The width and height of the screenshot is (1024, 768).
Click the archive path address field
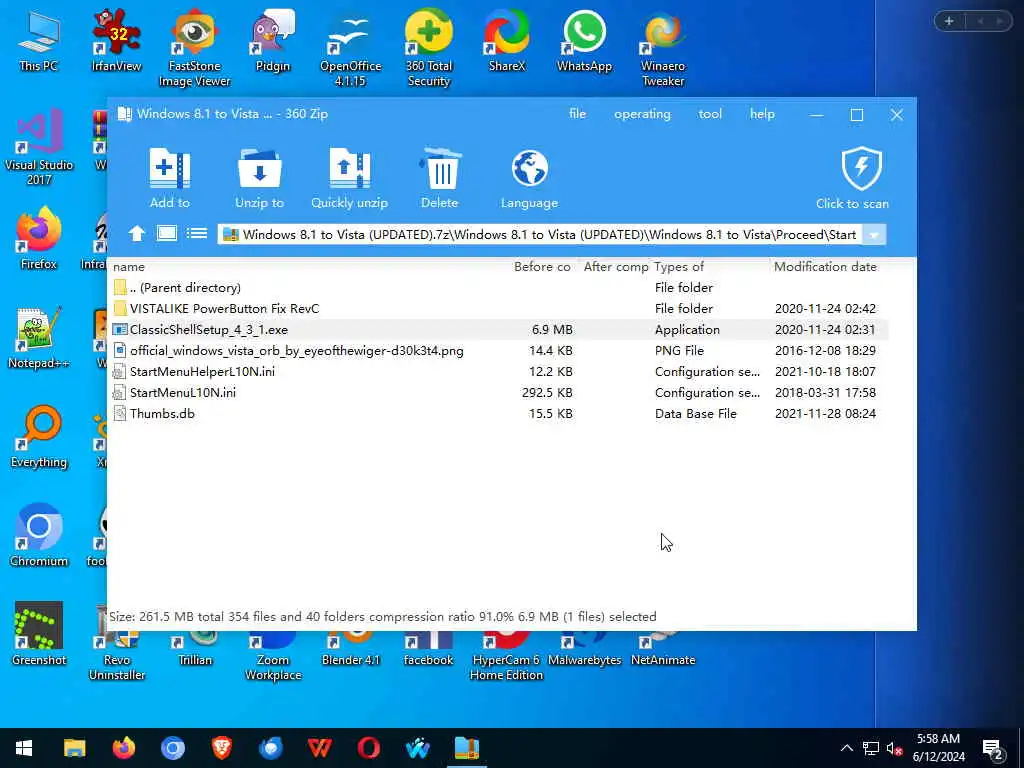point(540,234)
